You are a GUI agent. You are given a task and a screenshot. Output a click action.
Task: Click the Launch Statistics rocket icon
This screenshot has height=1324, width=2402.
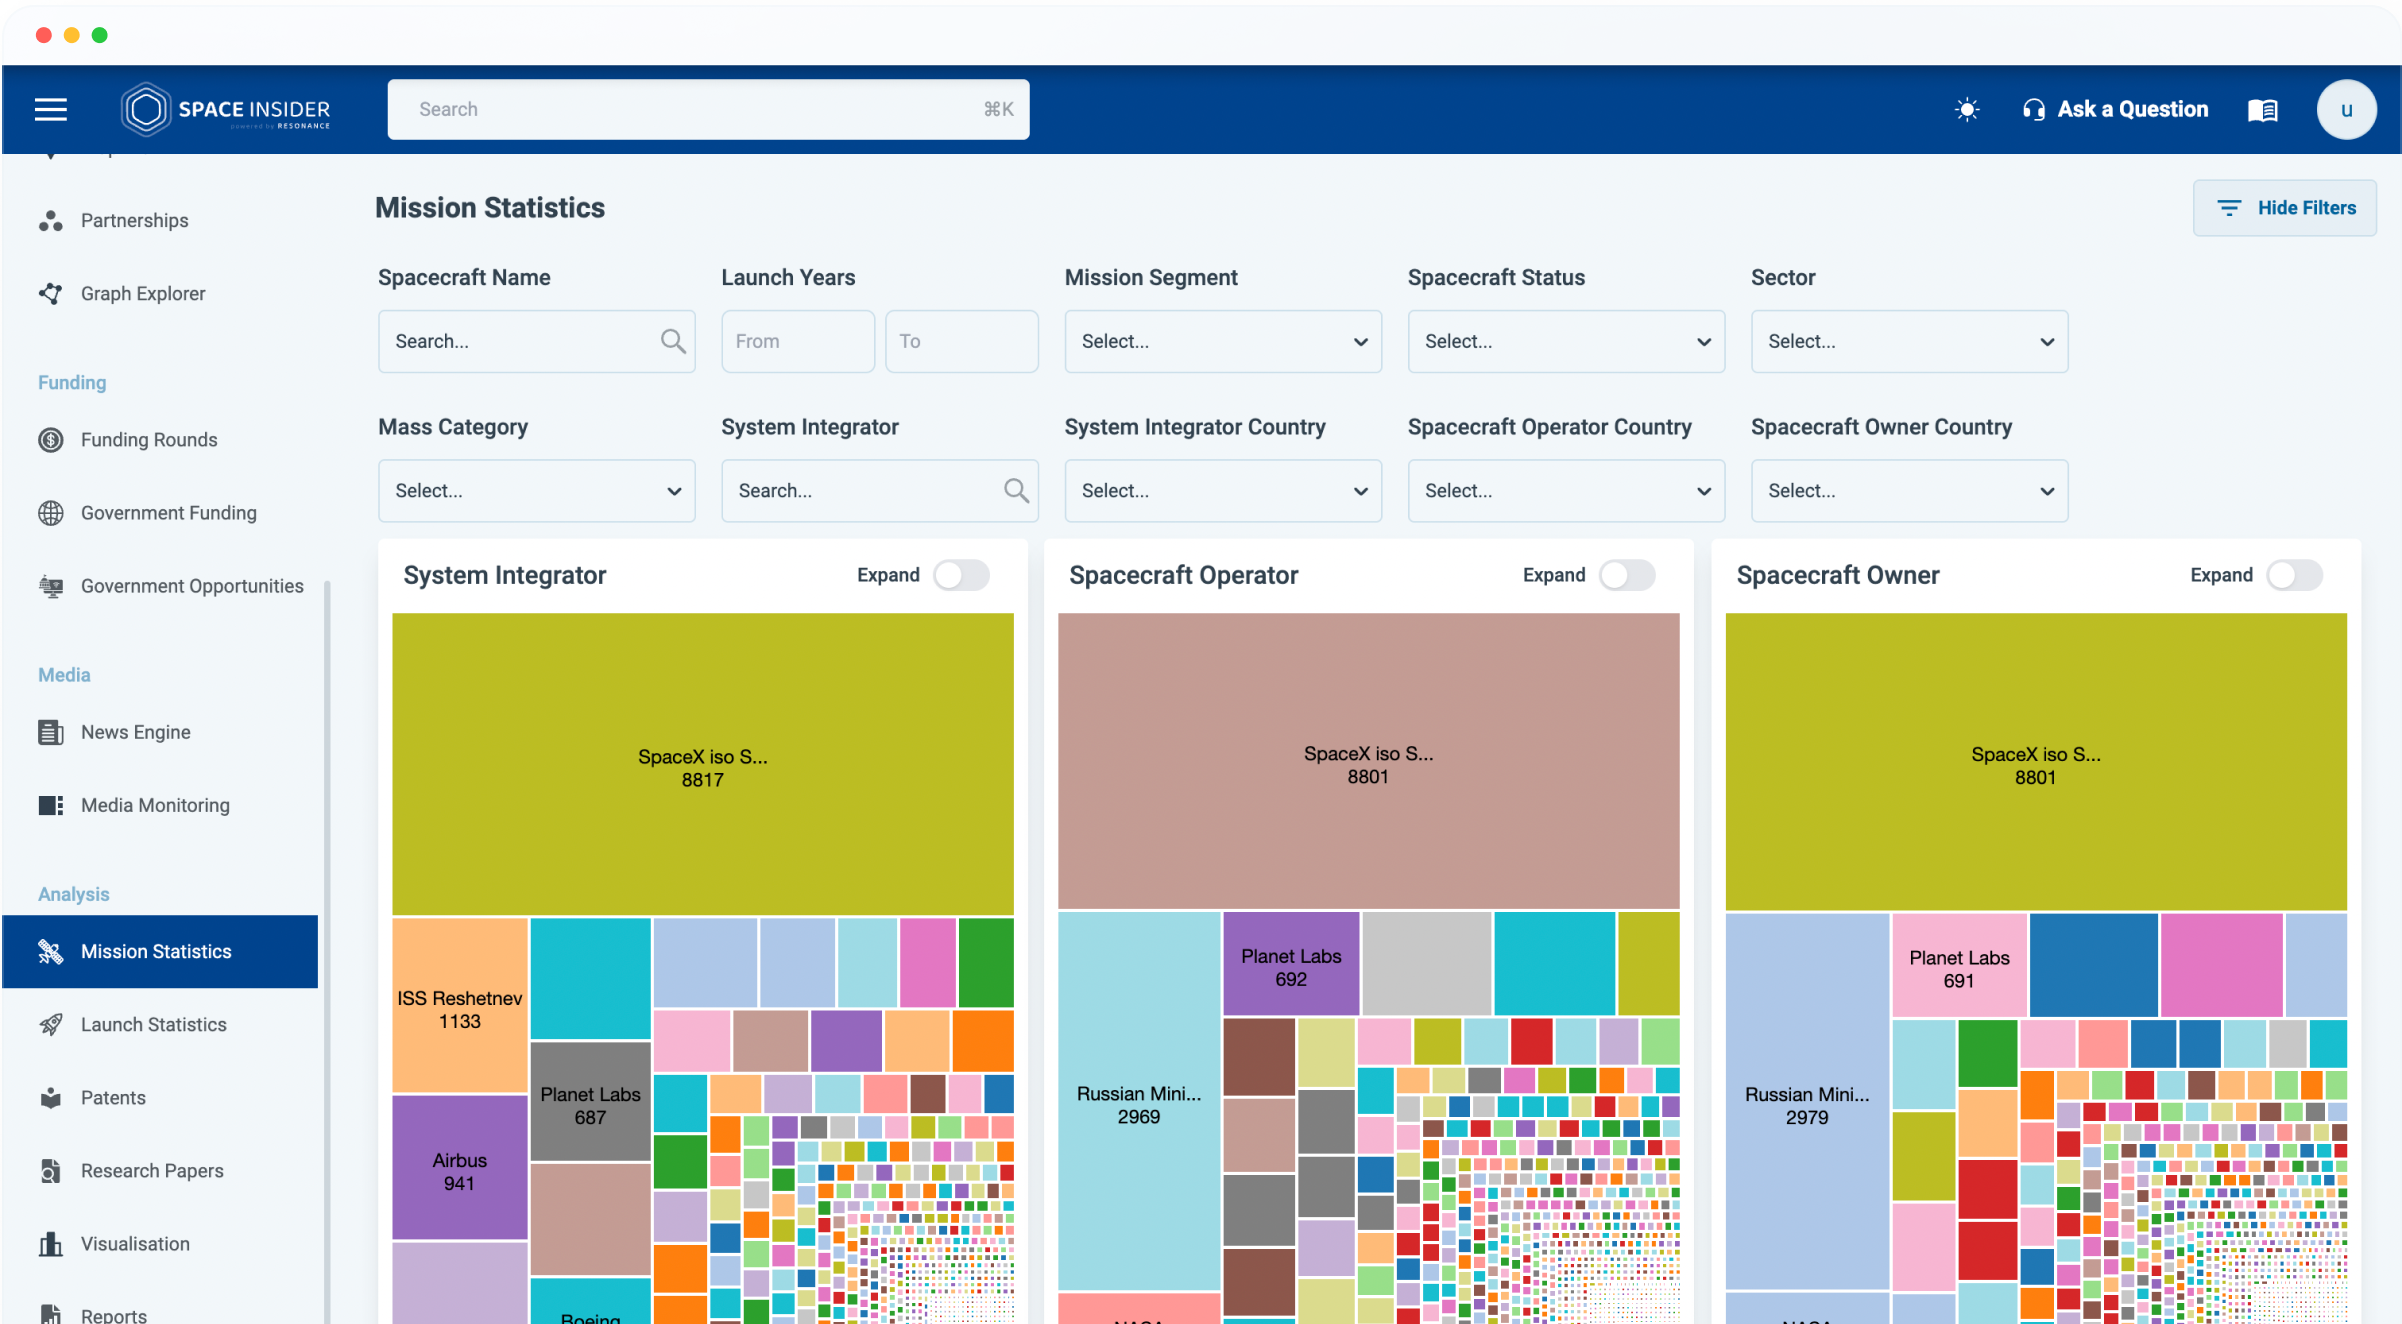(x=50, y=1024)
